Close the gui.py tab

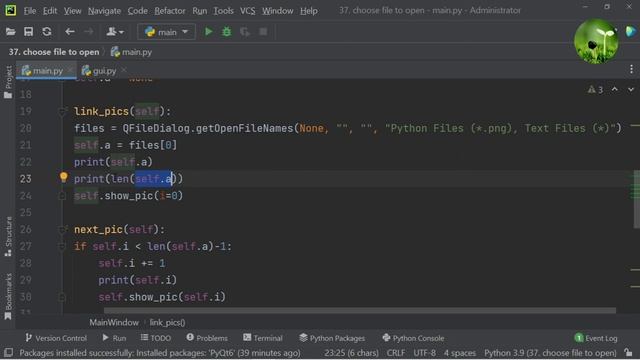coord(124,70)
